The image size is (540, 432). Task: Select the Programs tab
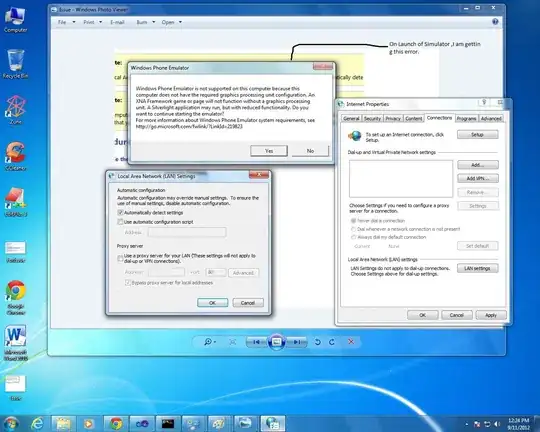[x=466, y=119]
